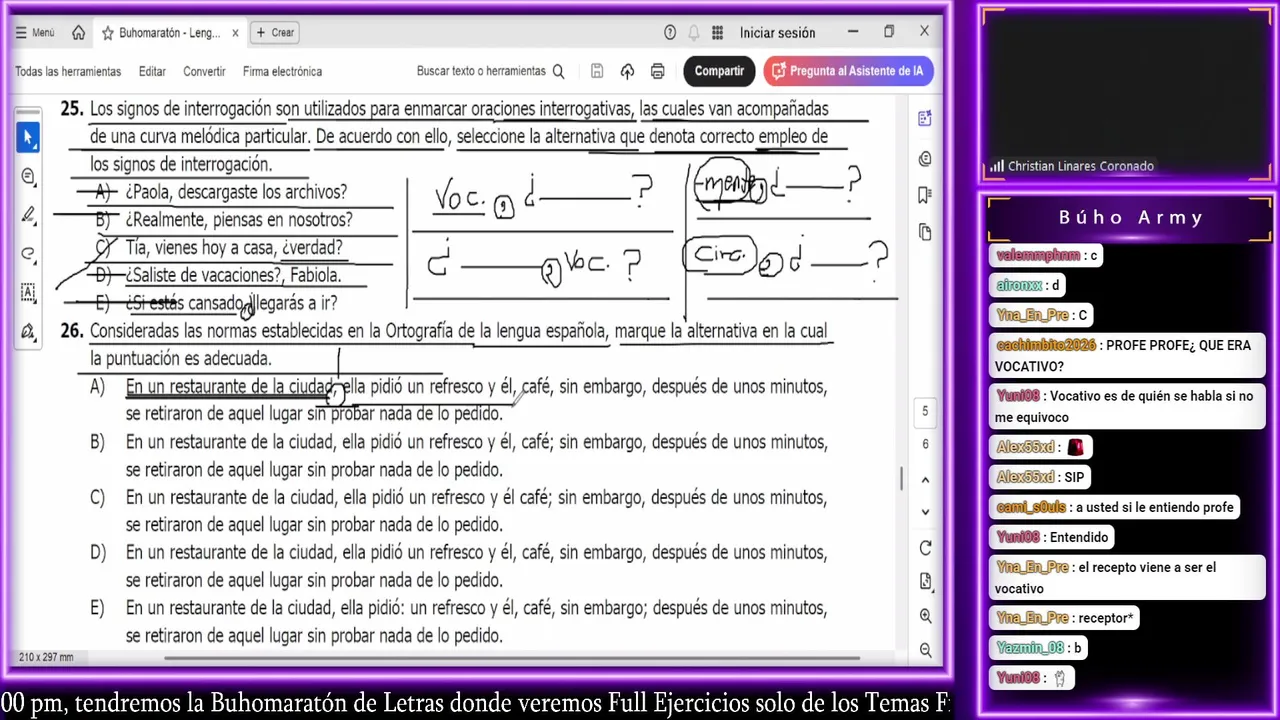Open Todas las herramientas

(68, 71)
